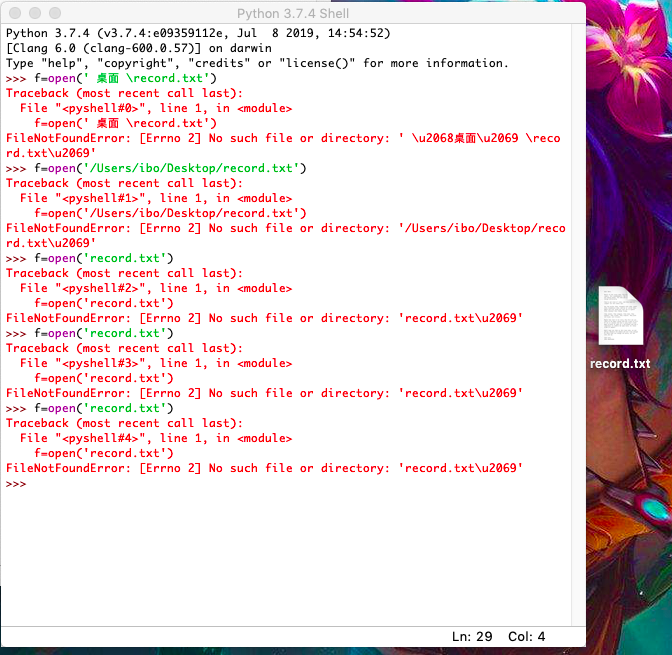Click the Col: 4 status bar entry
Image resolution: width=672 pixels, height=655 pixels.
[526, 637]
